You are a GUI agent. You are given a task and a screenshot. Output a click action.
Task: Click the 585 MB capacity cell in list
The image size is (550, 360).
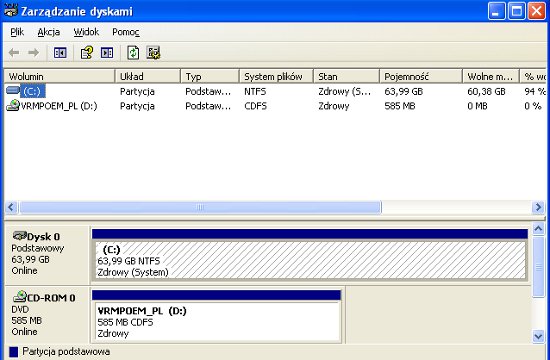400,106
